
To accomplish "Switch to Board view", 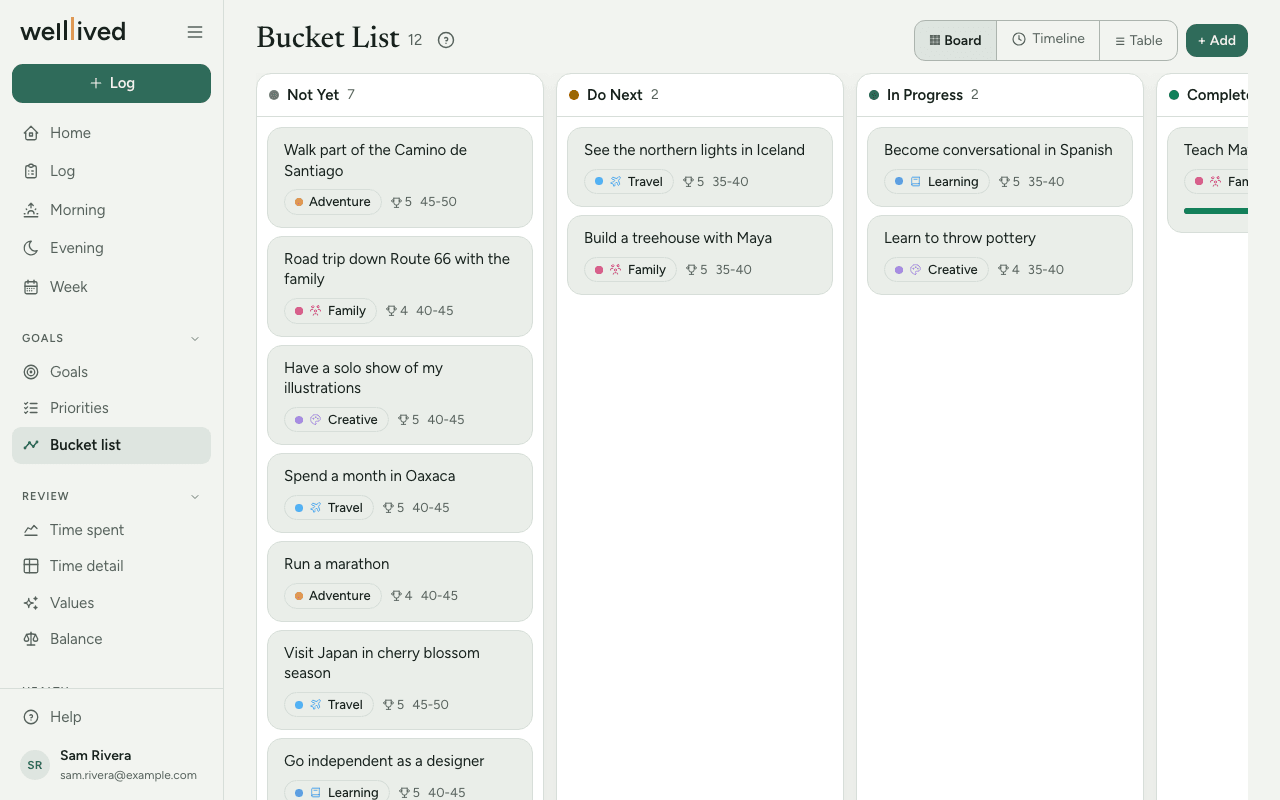I will [955, 40].
